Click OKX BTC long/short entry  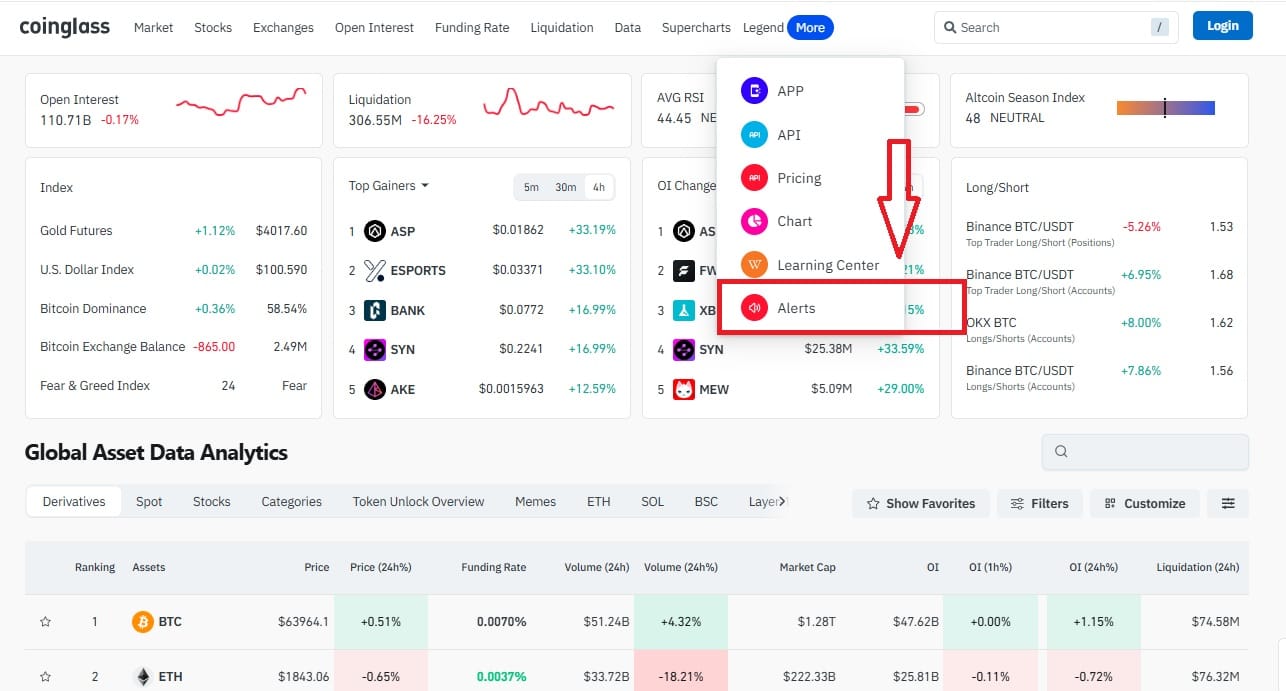click(x=1099, y=329)
